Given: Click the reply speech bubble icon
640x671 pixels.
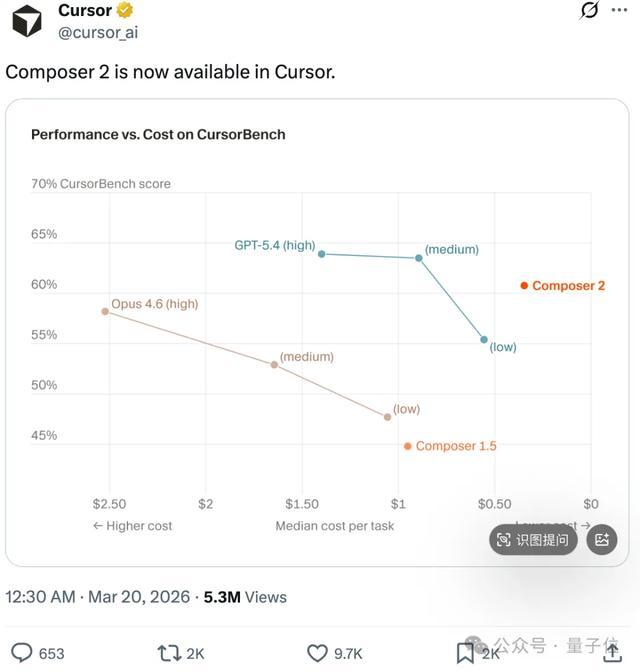Looking at the screenshot, I should coord(21,653).
